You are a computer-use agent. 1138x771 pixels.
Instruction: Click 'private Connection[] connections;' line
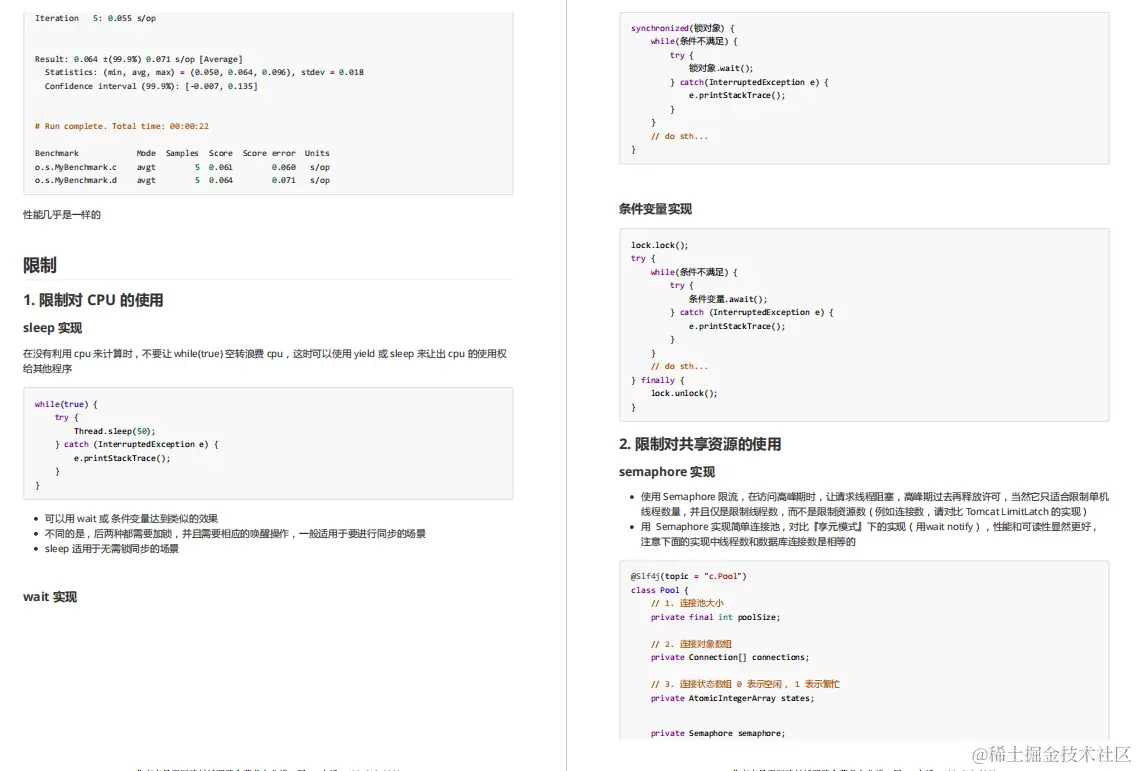(730, 657)
